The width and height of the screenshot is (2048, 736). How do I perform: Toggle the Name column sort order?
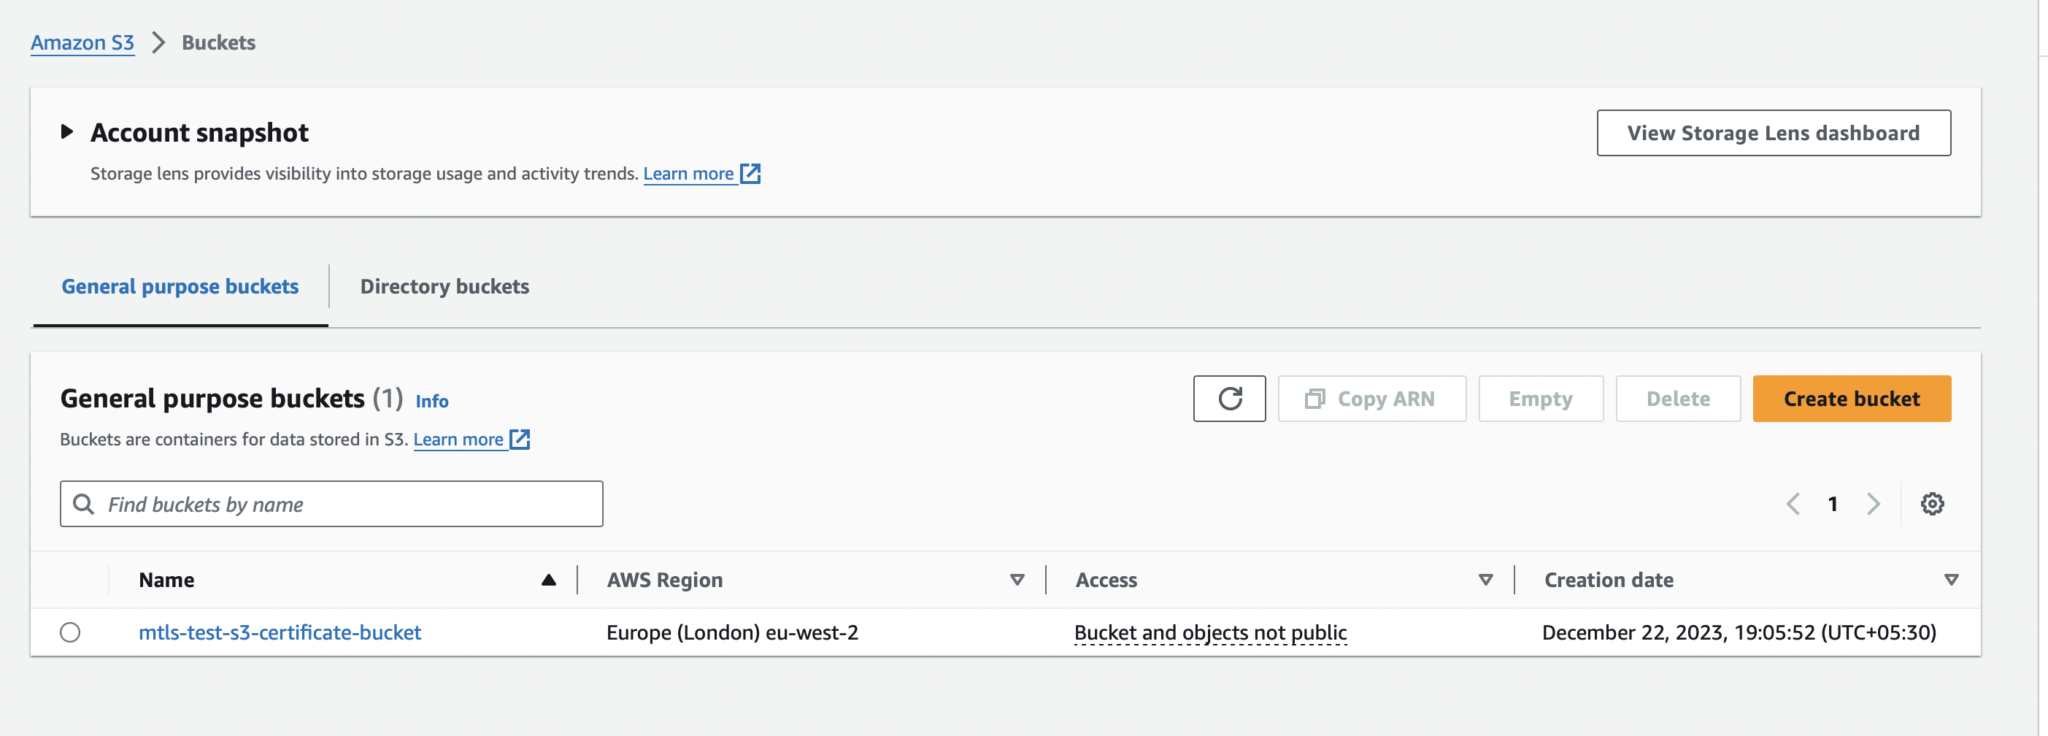click(549, 579)
